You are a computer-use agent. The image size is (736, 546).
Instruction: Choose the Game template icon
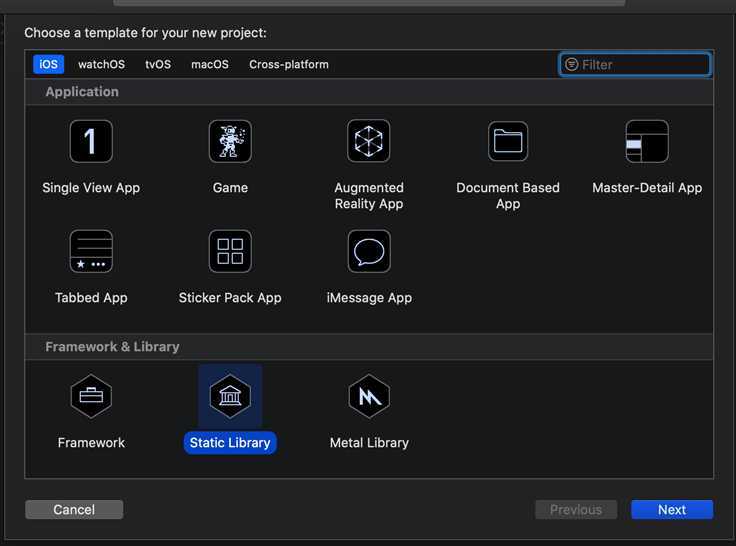point(230,141)
